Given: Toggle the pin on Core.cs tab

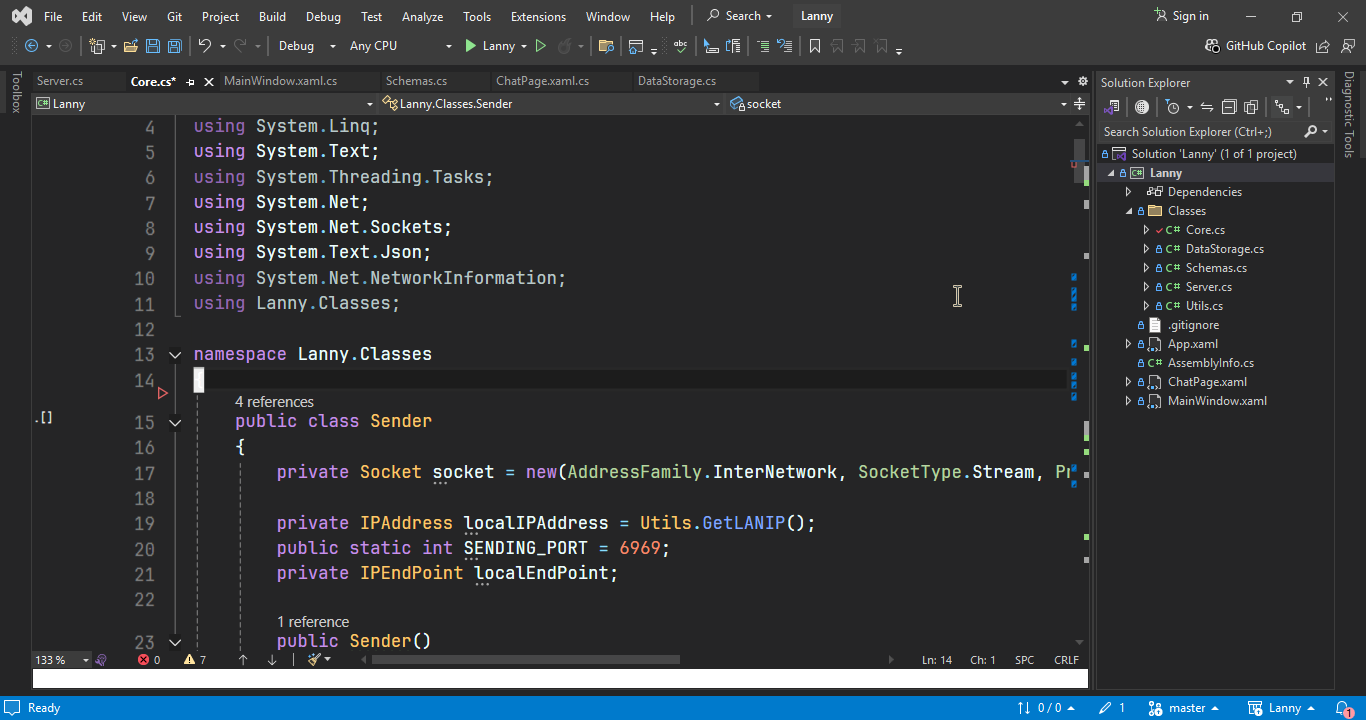Looking at the screenshot, I should (x=190, y=82).
